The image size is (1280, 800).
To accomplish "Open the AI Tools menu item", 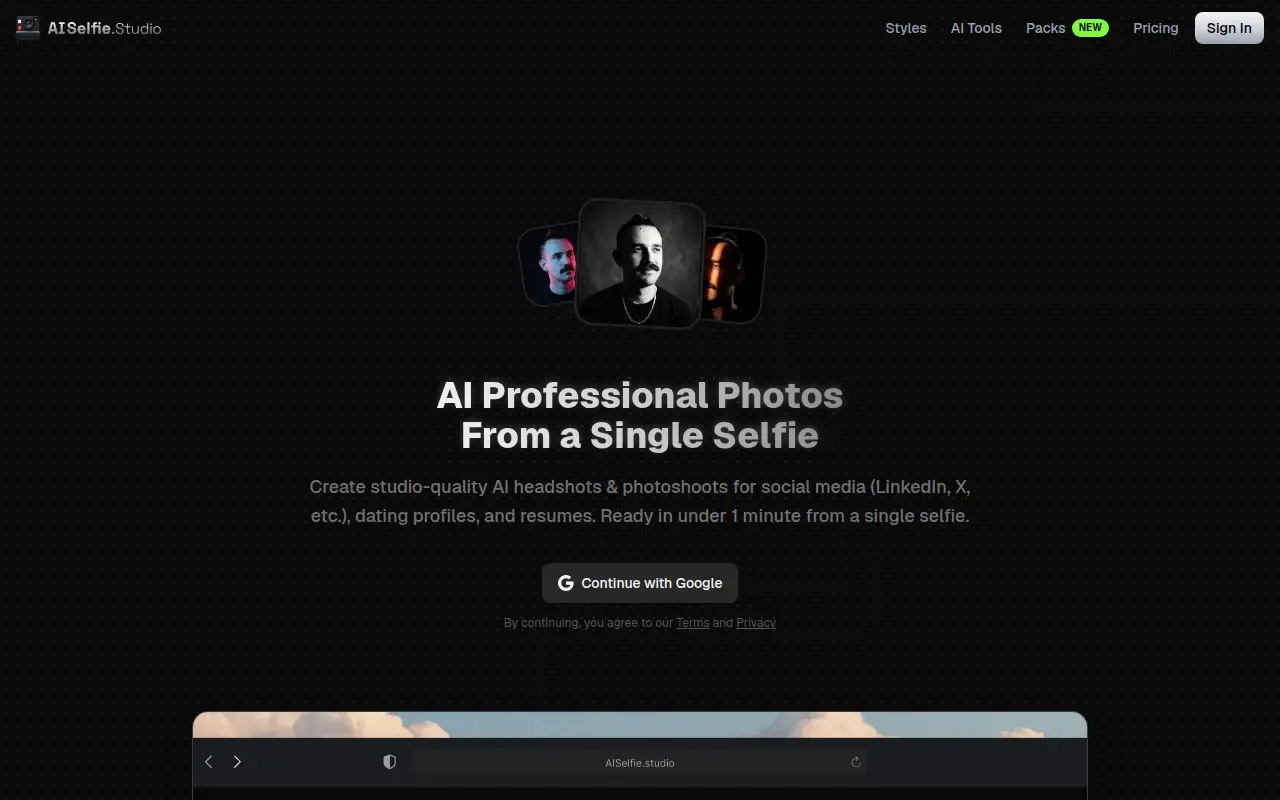I will pyautogui.click(x=976, y=28).
